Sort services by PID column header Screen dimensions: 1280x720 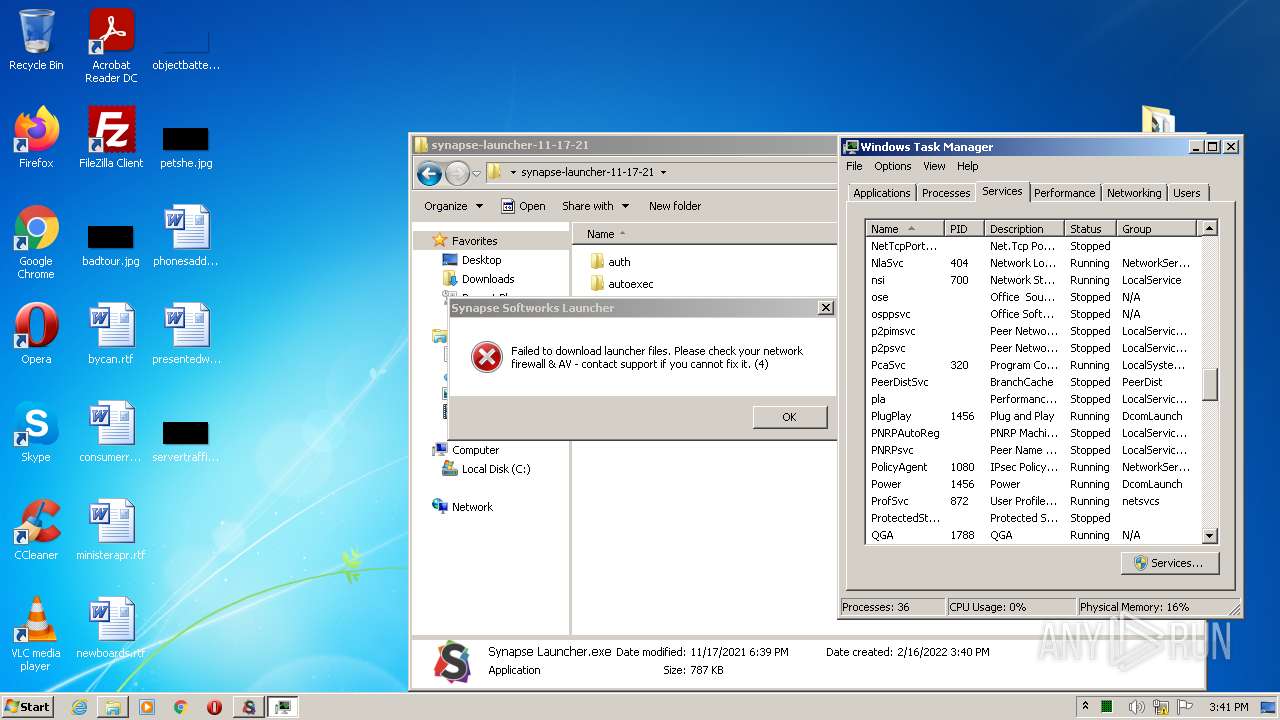tap(965, 229)
